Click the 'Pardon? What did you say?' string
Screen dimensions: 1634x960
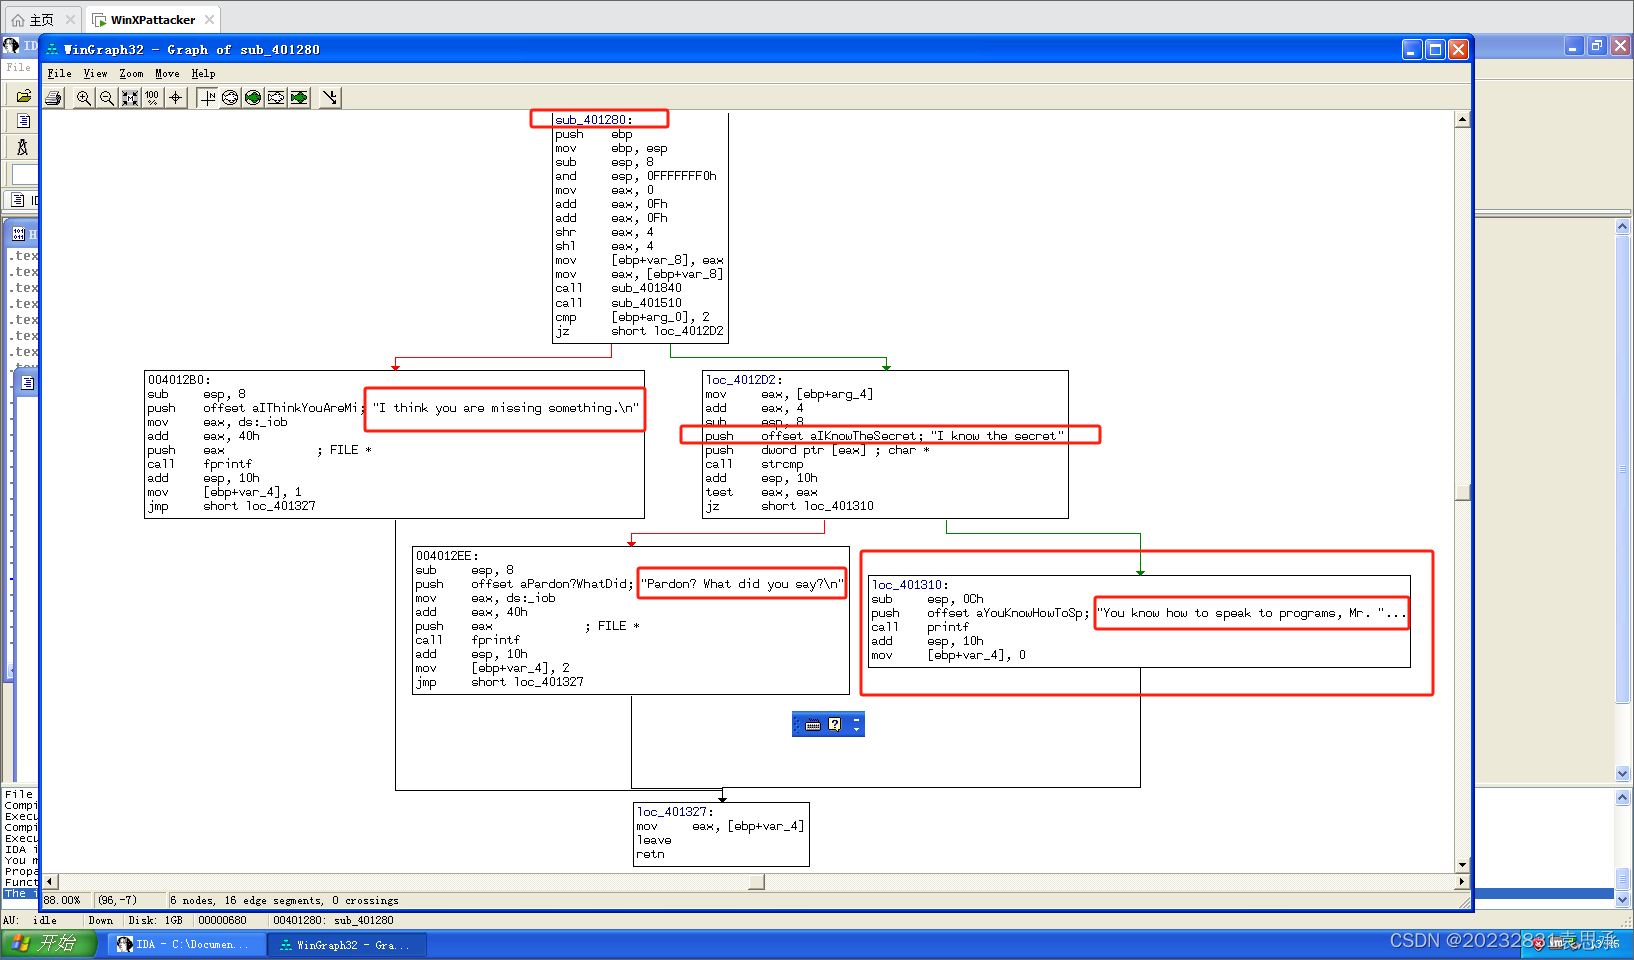click(742, 584)
